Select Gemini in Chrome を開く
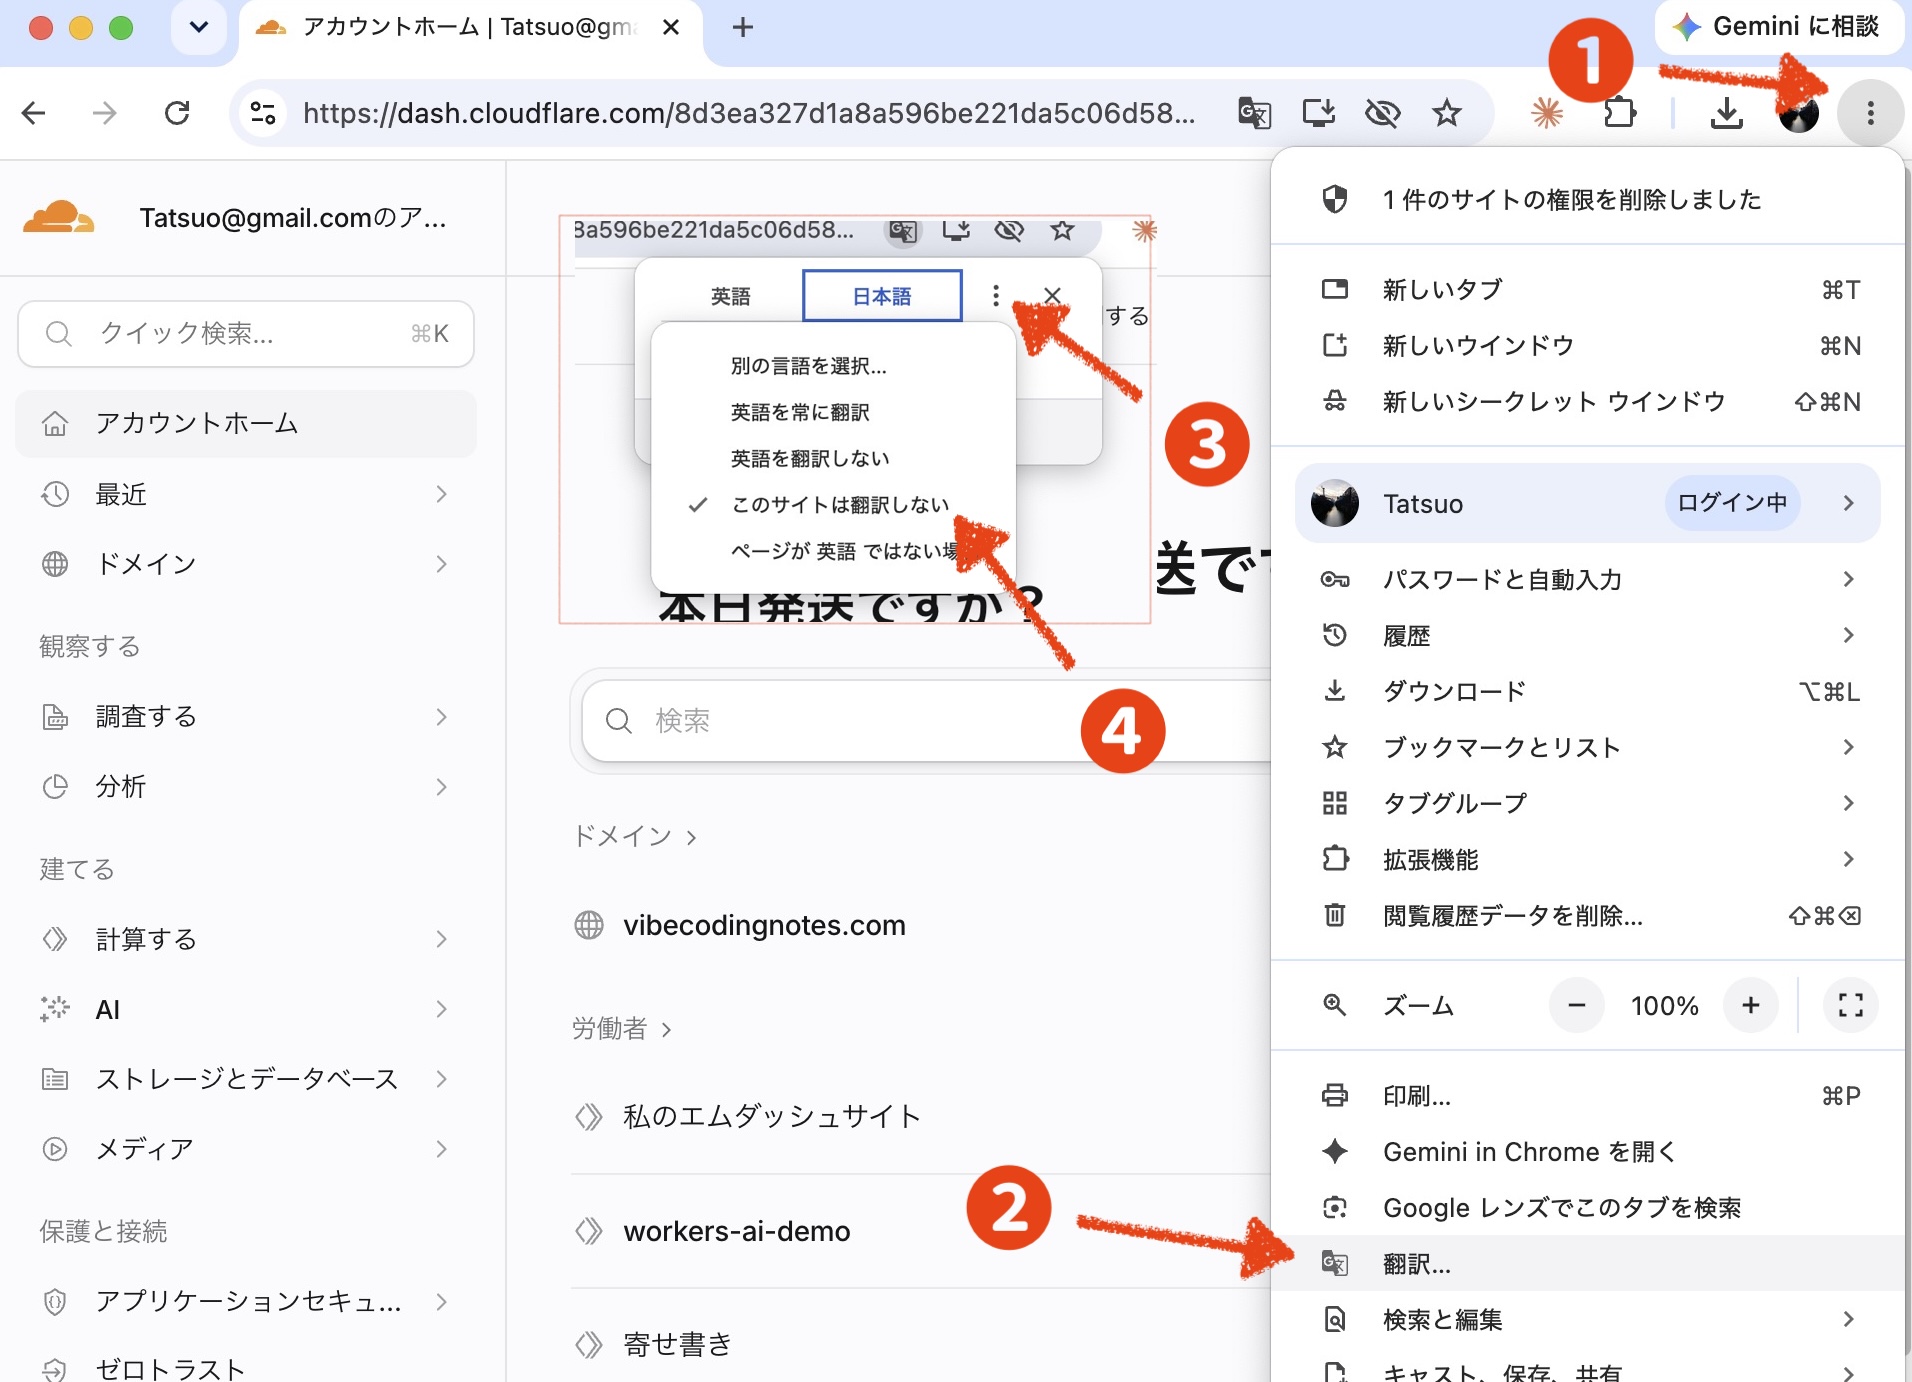1912x1382 pixels. click(1588, 1152)
